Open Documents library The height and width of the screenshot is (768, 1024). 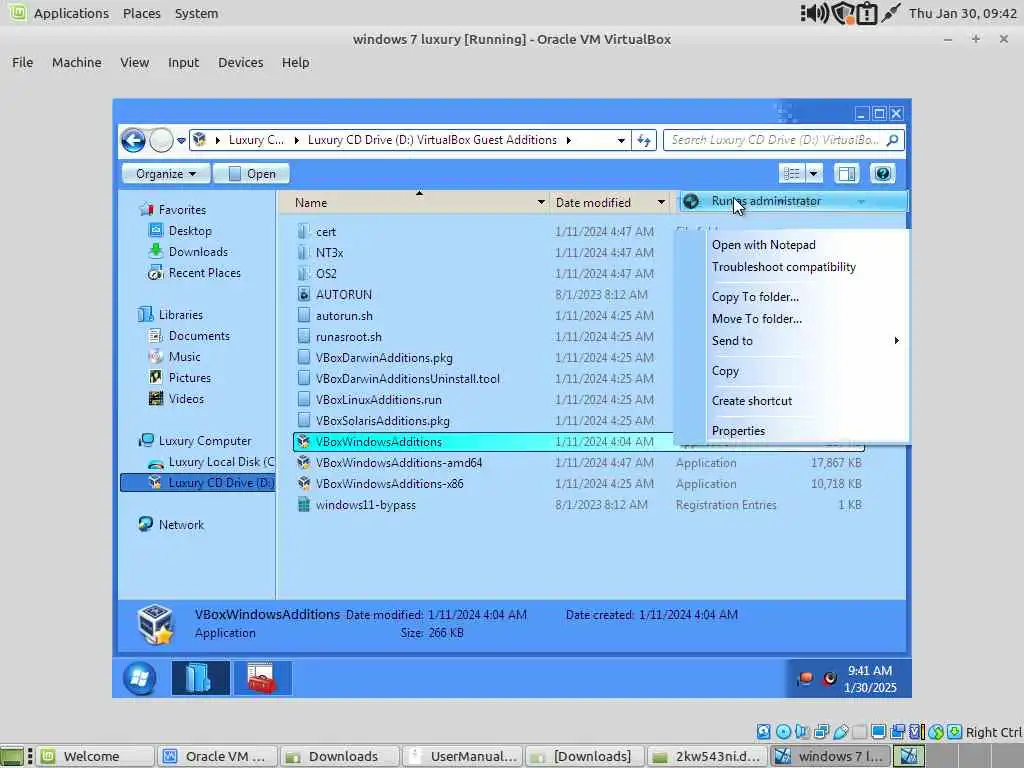pyautogui.click(x=199, y=336)
